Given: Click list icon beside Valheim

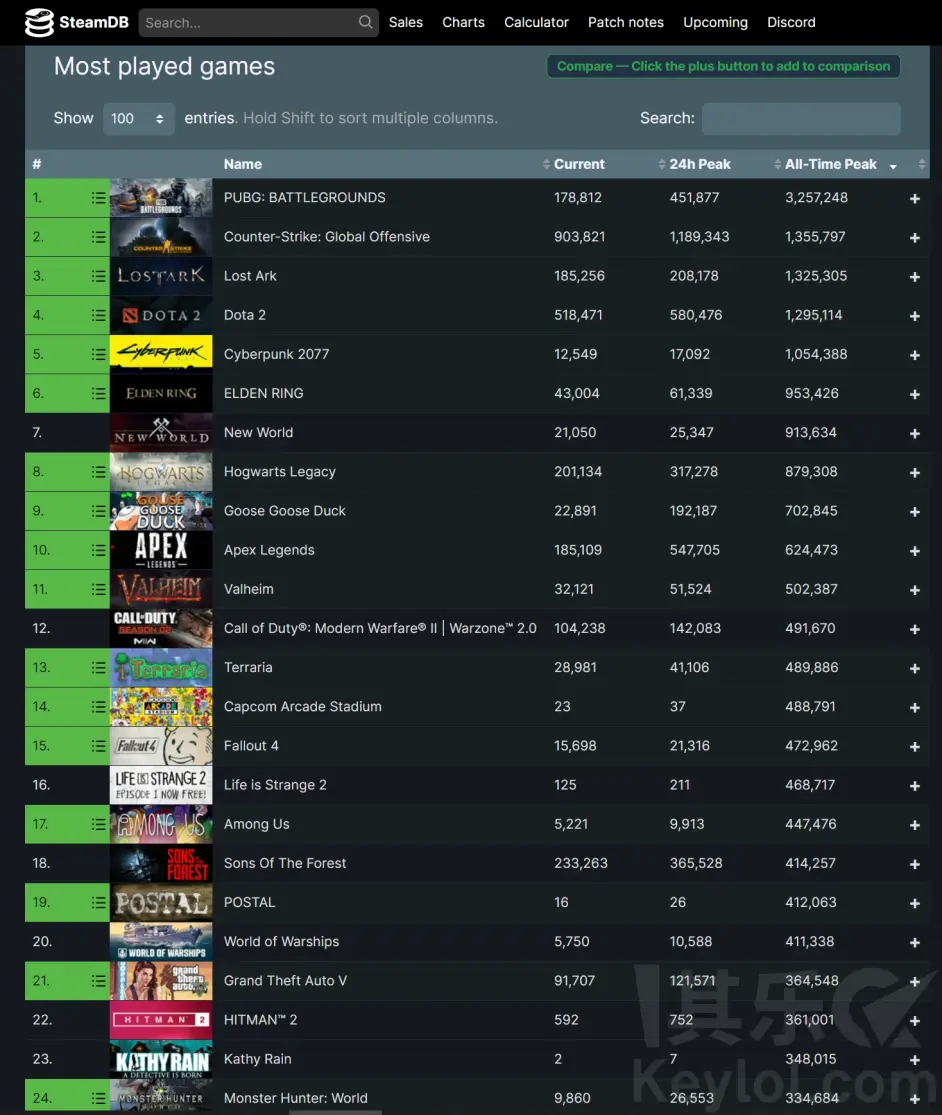Looking at the screenshot, I should [99, 589].
